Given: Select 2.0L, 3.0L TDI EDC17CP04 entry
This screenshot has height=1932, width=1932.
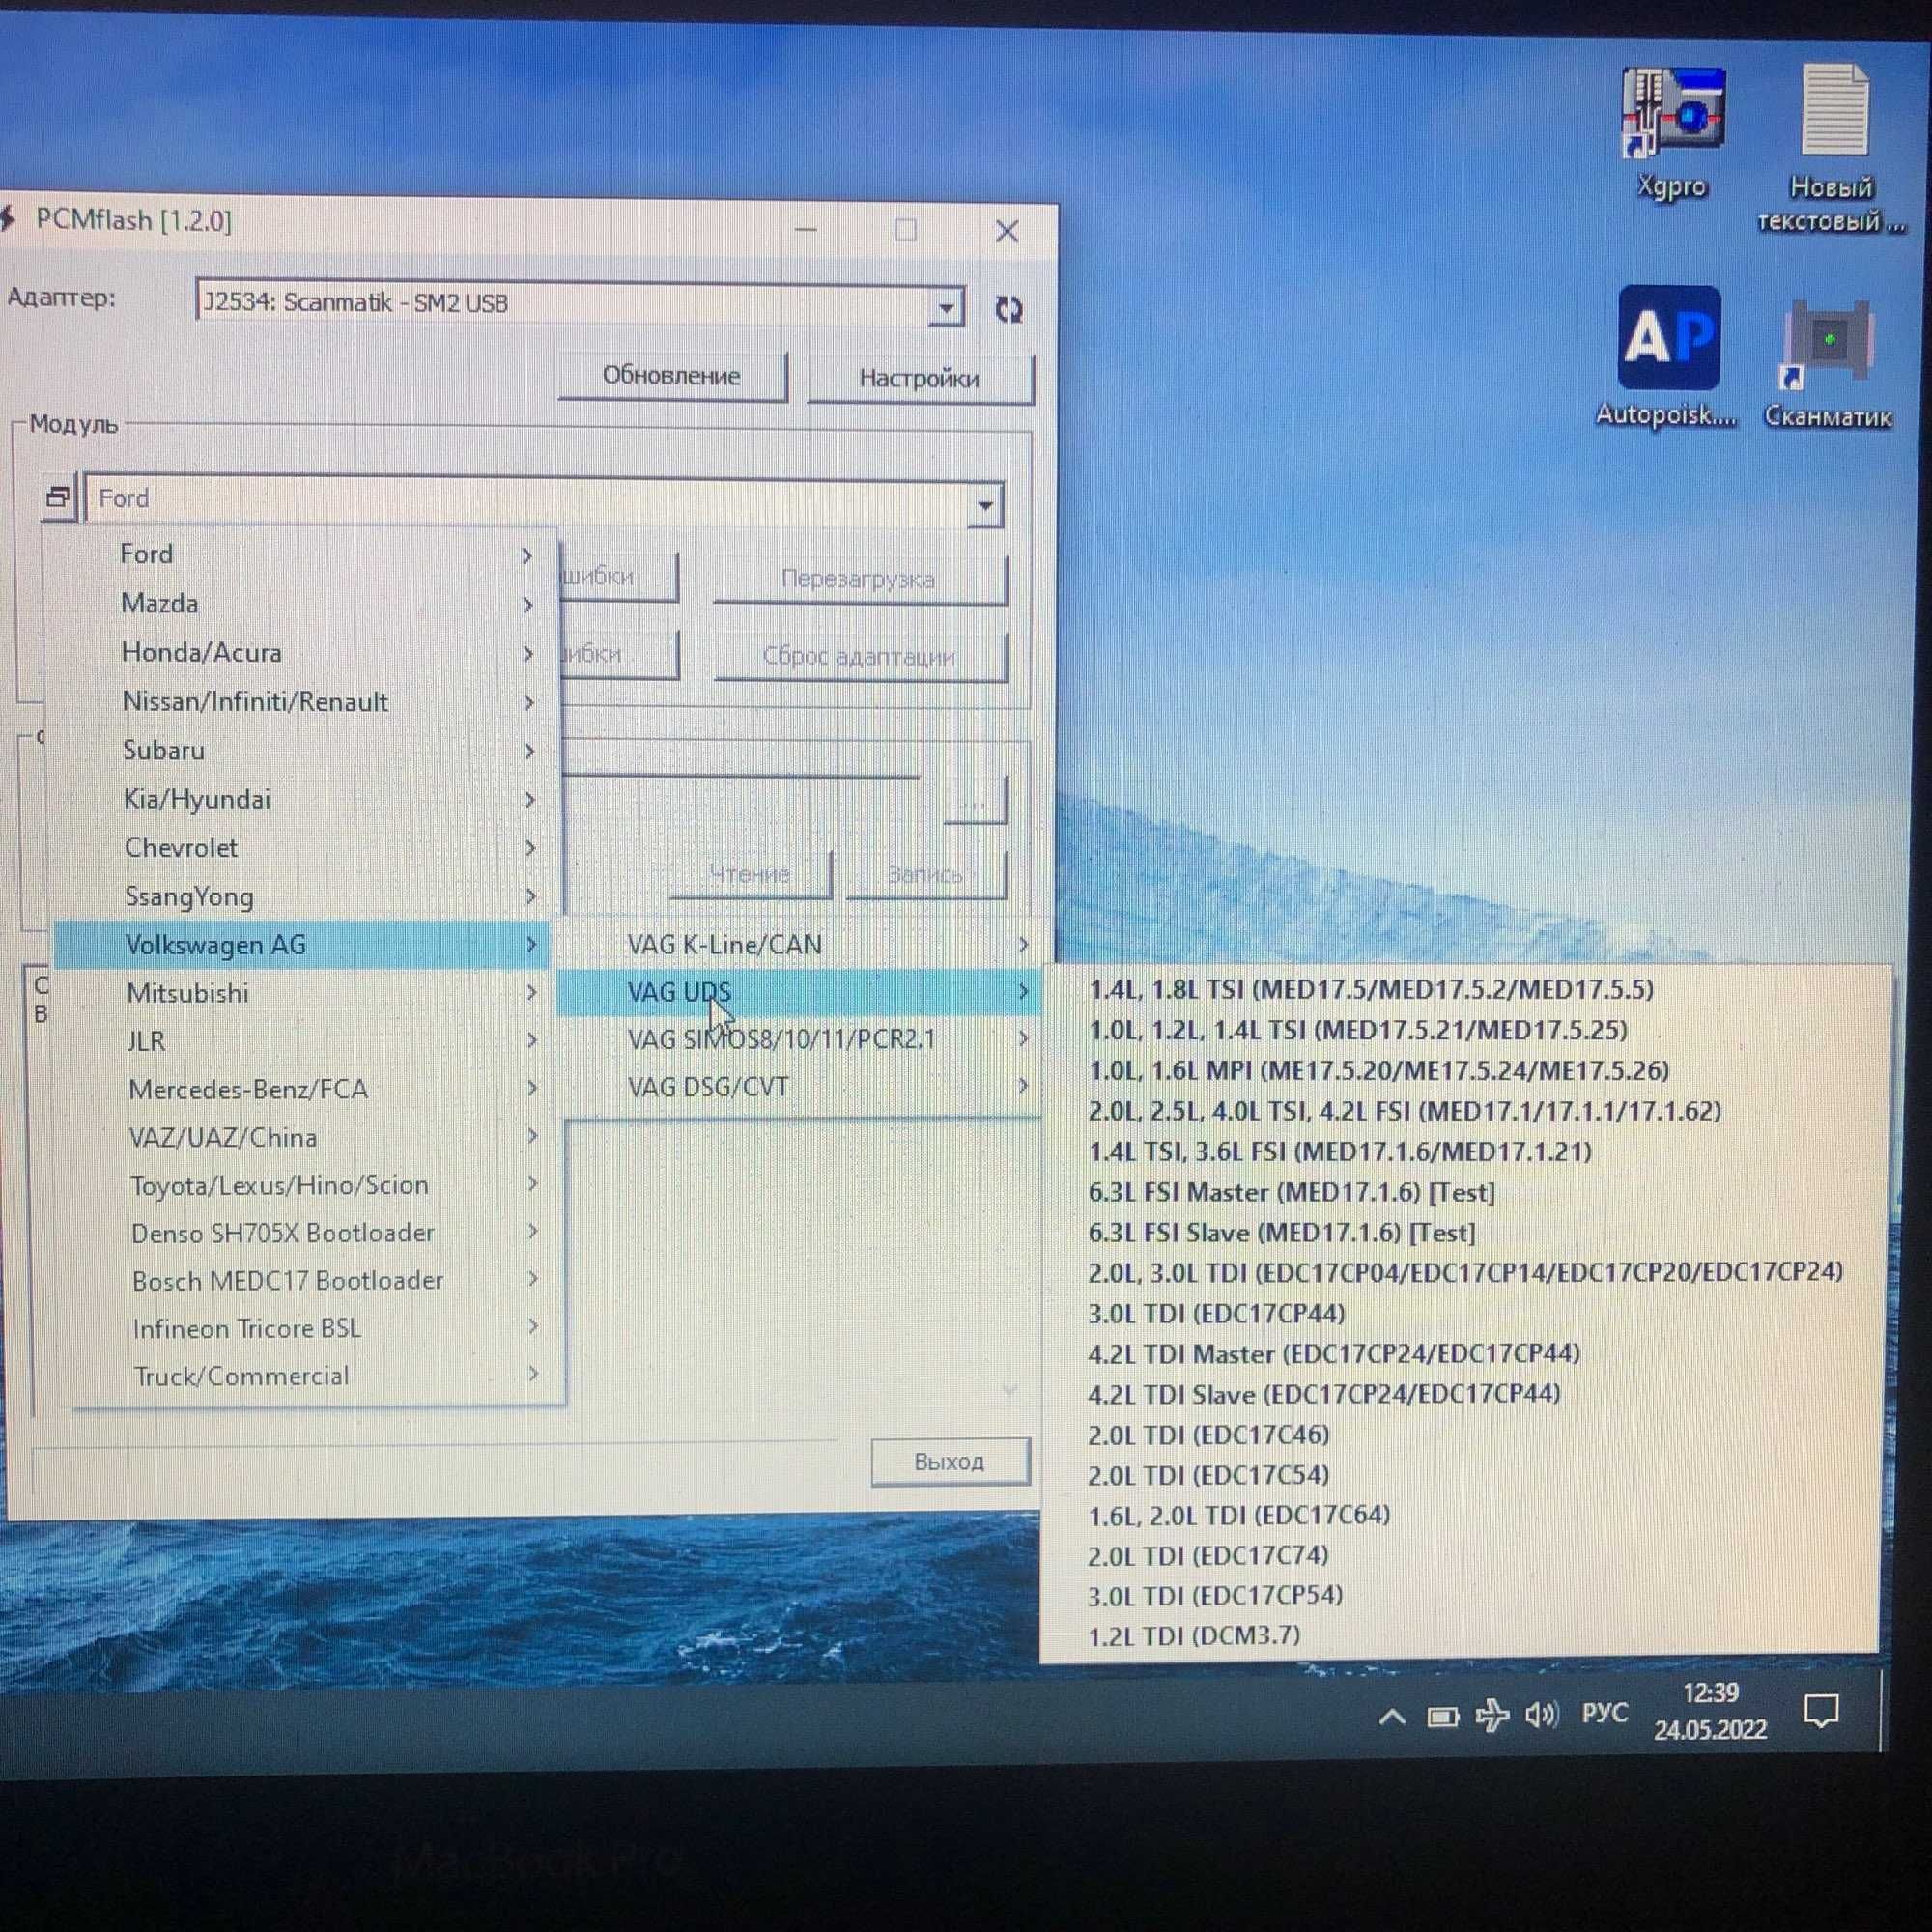Looking at the screenshot, I should click(1465, 1272).
